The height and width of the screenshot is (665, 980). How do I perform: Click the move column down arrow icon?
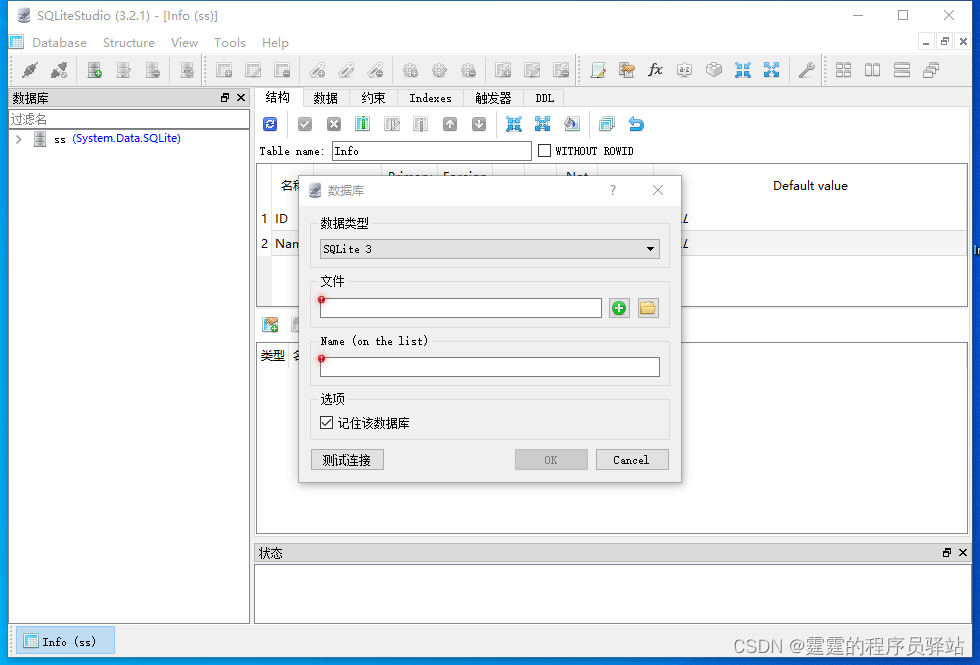[479, 124]
